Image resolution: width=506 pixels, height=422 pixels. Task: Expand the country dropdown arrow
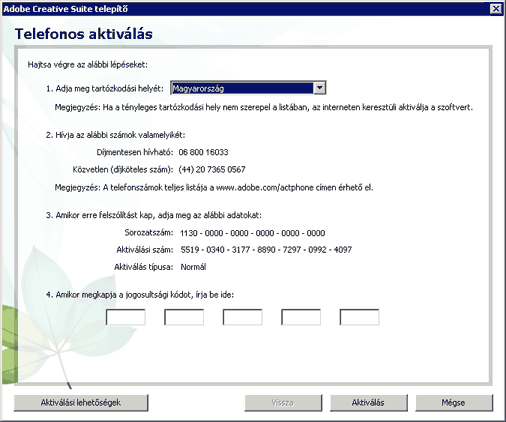[319, 88]
